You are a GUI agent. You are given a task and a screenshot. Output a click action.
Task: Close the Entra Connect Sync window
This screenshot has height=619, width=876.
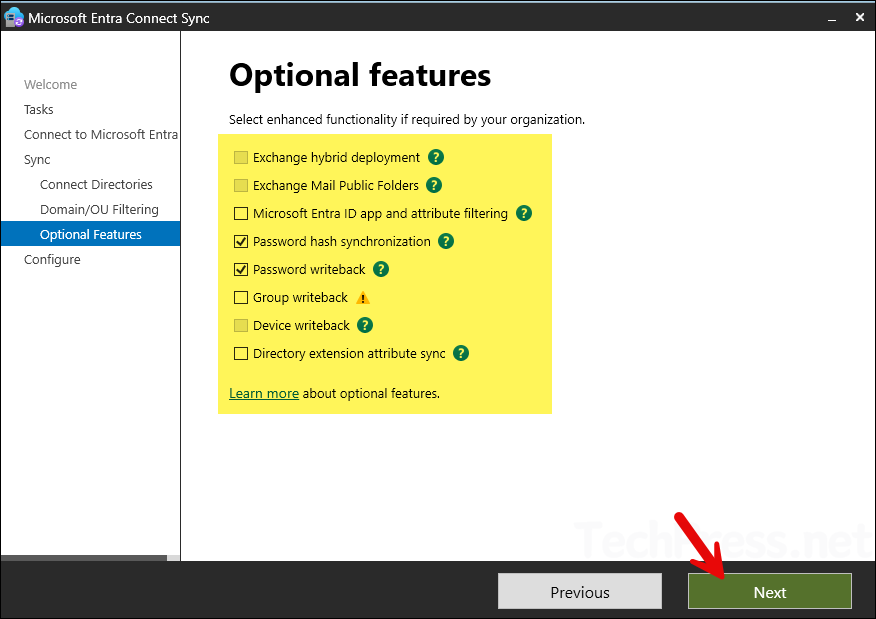[860, 17]
